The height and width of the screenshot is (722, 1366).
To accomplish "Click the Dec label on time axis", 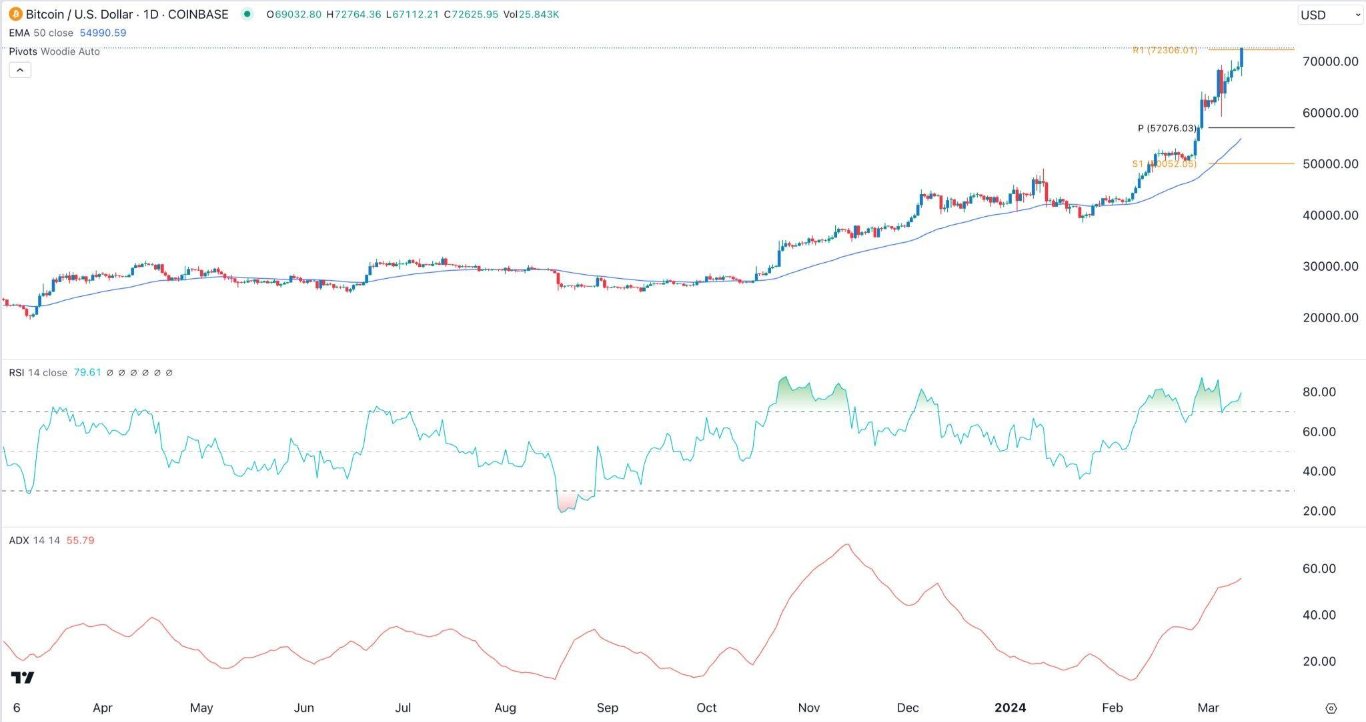I will click(x=908, y=708).
